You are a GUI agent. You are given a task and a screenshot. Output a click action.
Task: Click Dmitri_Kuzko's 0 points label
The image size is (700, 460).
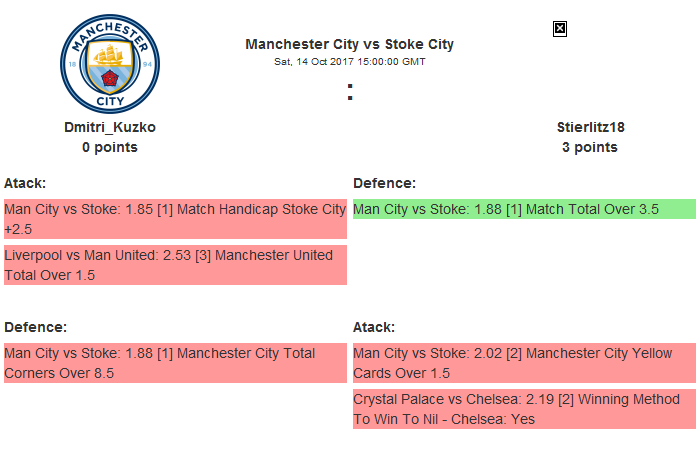[110, 147]
